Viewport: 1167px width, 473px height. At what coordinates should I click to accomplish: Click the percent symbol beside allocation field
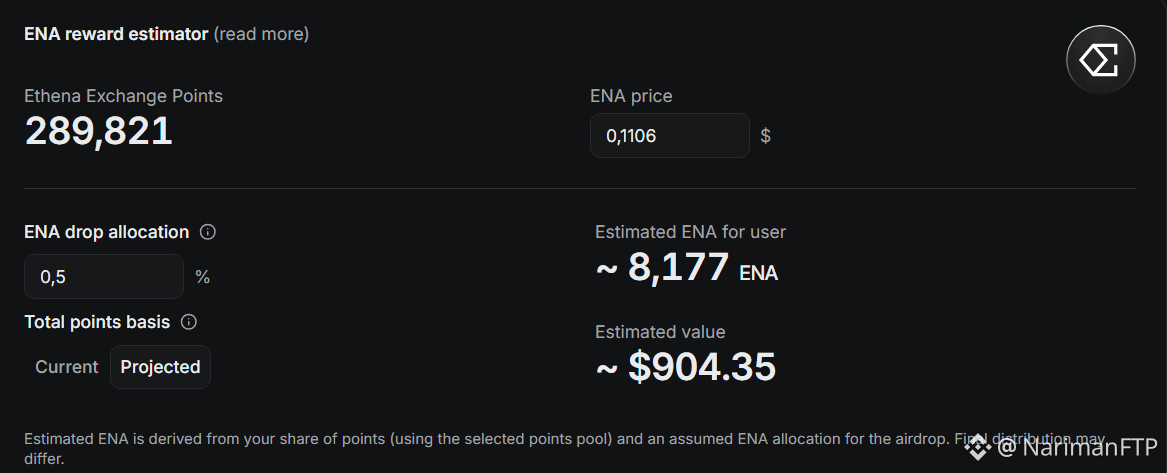(x=202, y=277)
